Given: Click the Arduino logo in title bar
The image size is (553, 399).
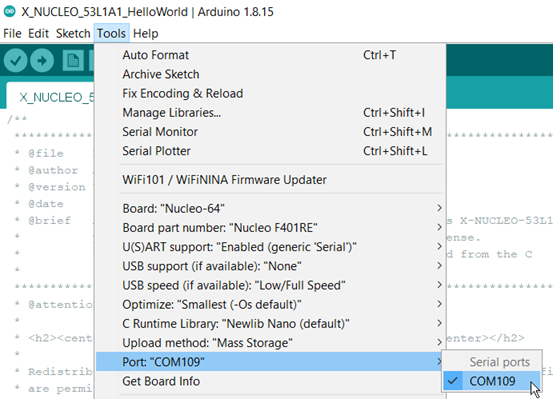Looking at the screenshot, I should (10, 12).
